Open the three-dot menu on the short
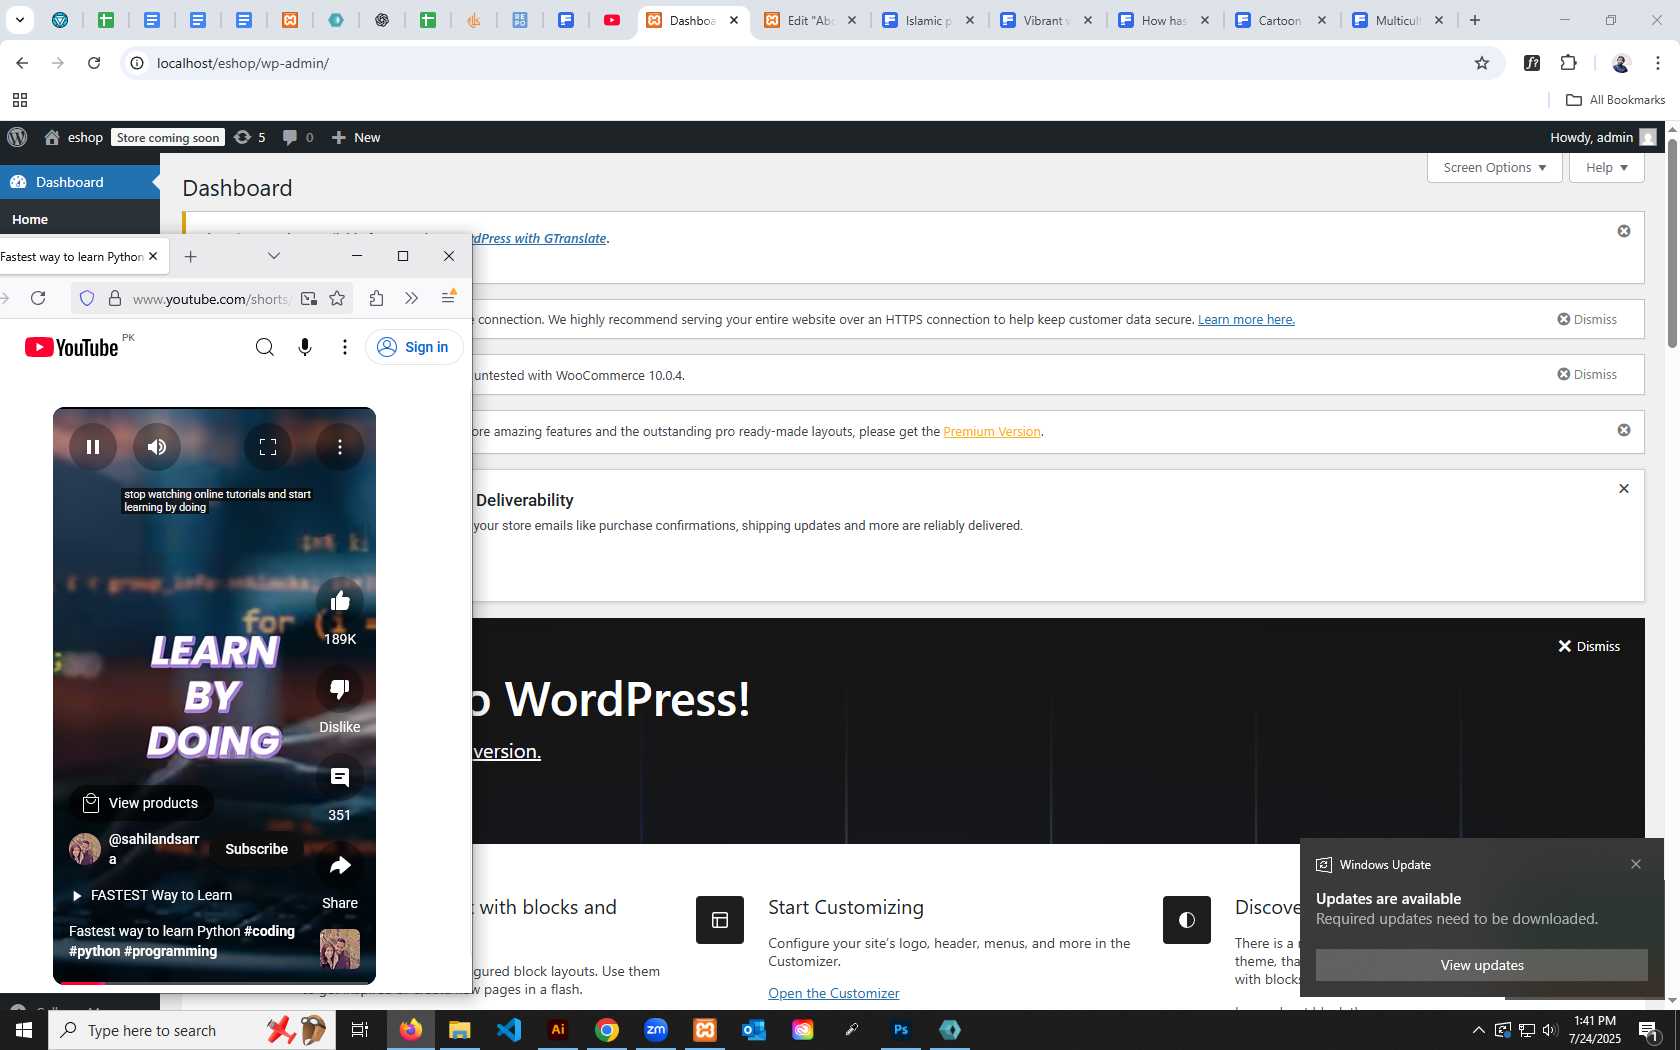1680x1050 pixels. pos(340,447)
